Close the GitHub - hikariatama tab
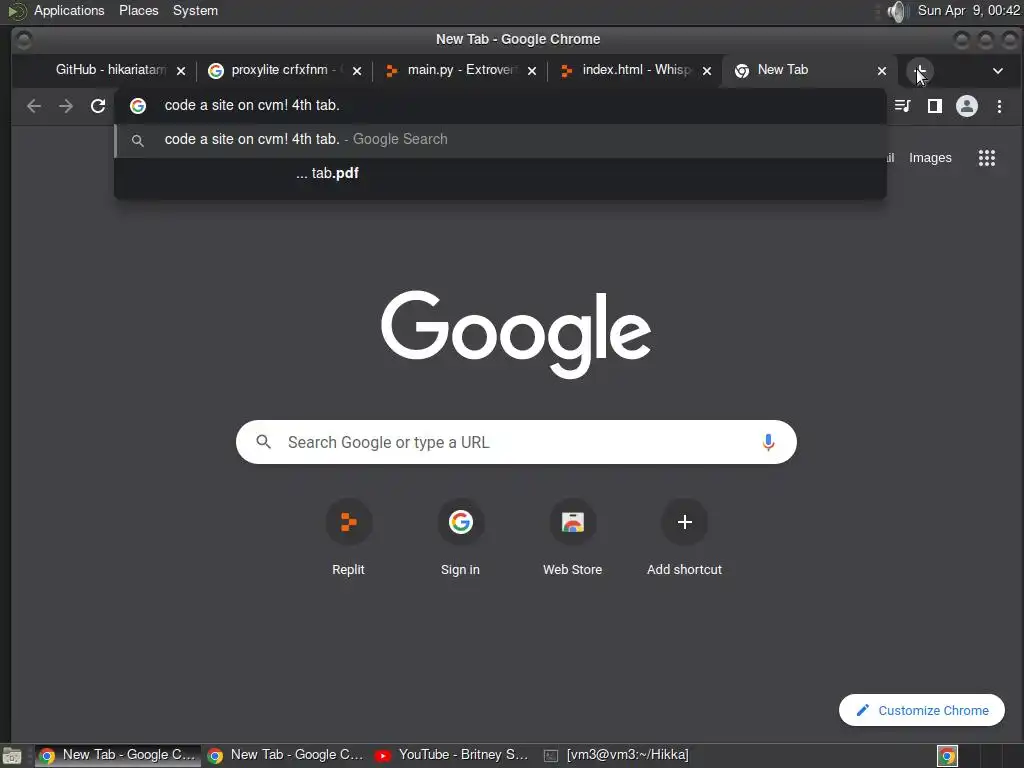1024x768 pixels. [x=181, y=71]
